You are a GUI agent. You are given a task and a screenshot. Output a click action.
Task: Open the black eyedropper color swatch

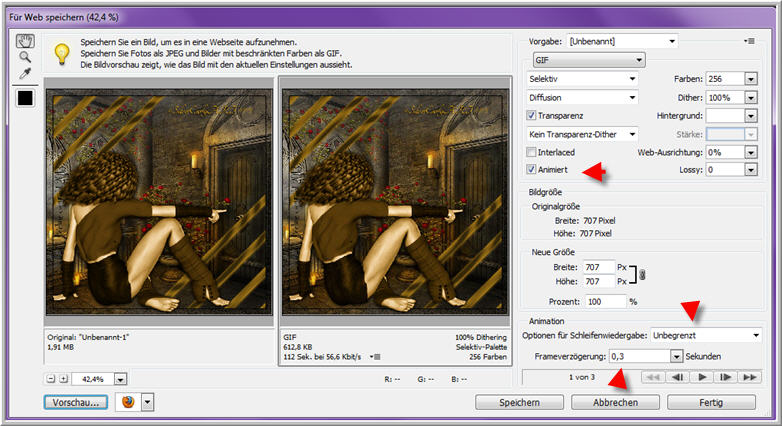[x=25, y=98]
